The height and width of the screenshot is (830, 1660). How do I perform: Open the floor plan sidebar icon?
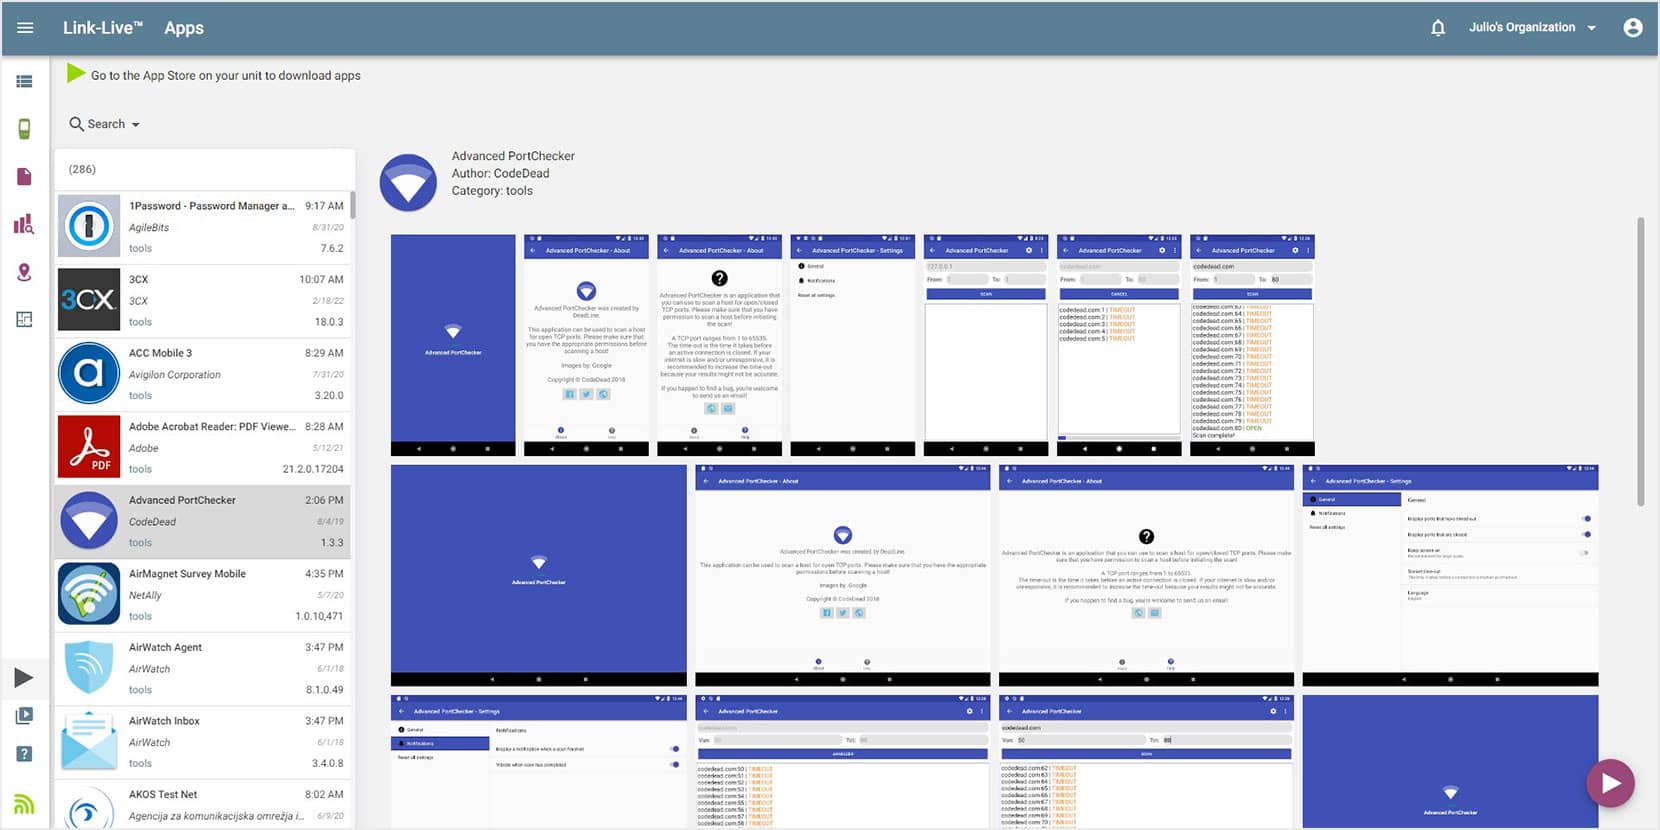pos(24,319)
